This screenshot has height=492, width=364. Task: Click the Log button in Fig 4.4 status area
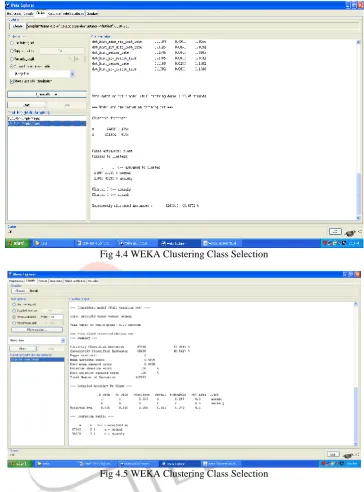click(335, 231)
